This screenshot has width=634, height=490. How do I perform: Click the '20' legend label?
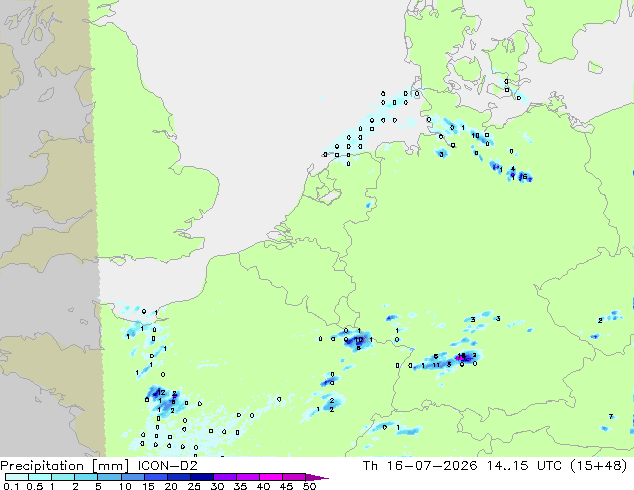(x=171, y=486)
